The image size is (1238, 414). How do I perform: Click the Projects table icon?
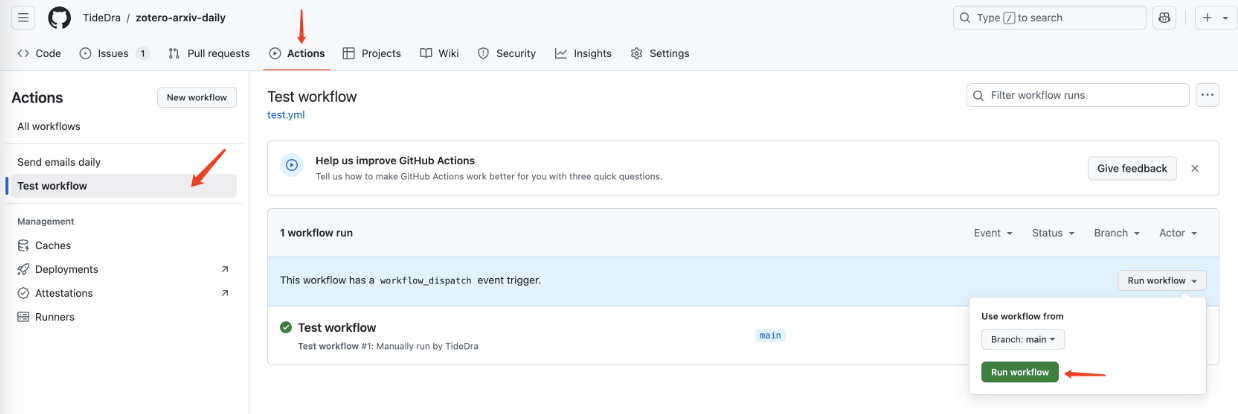pyautogui.click(x=349, y=53)
